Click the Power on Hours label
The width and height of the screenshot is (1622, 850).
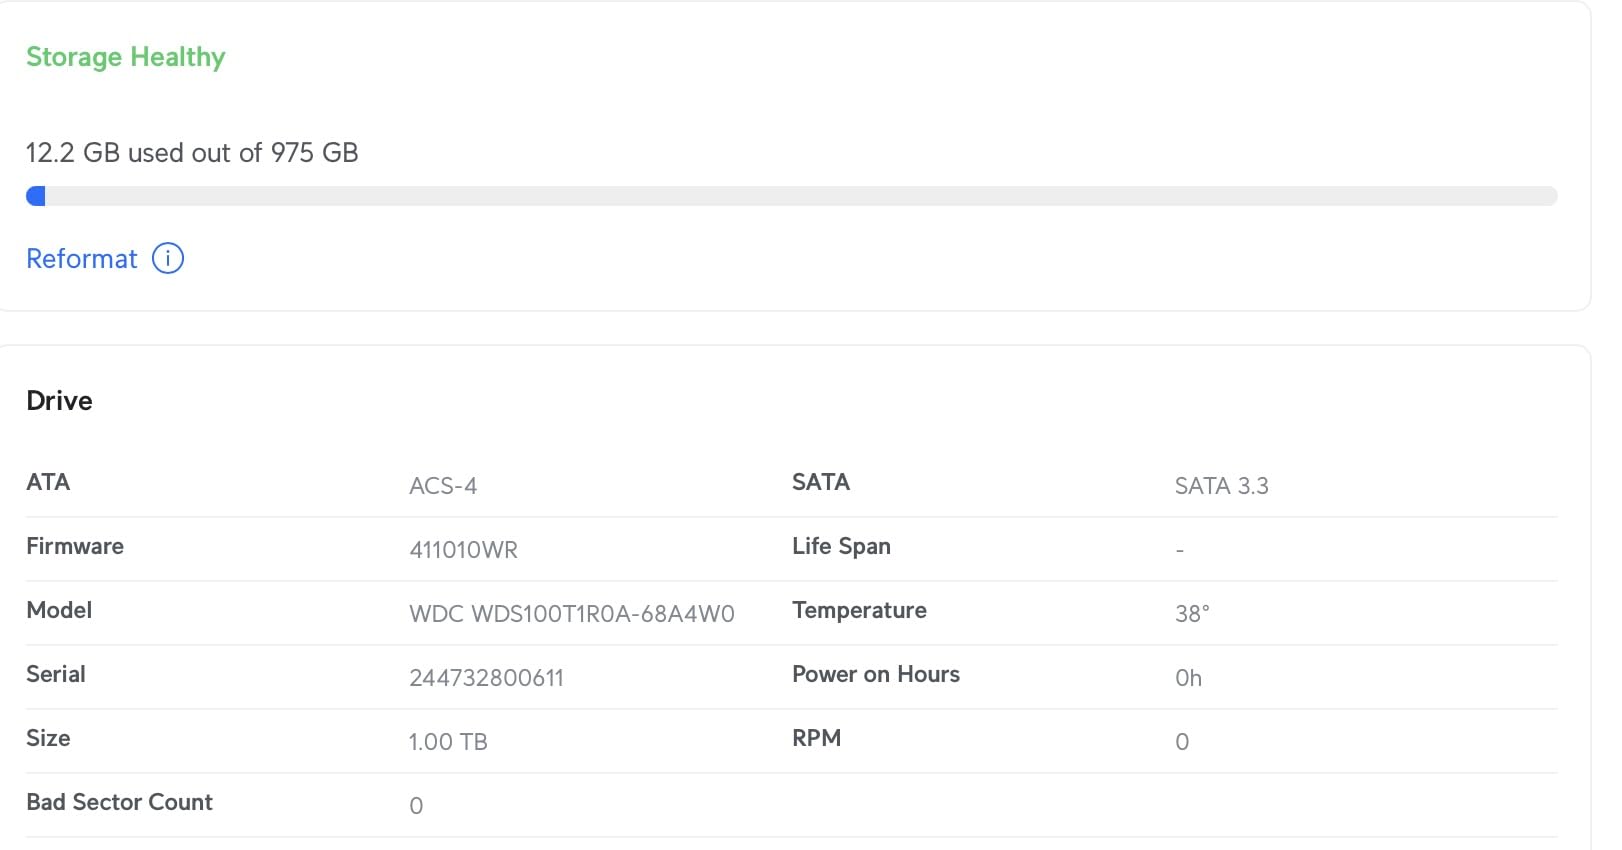pos(875,674)
